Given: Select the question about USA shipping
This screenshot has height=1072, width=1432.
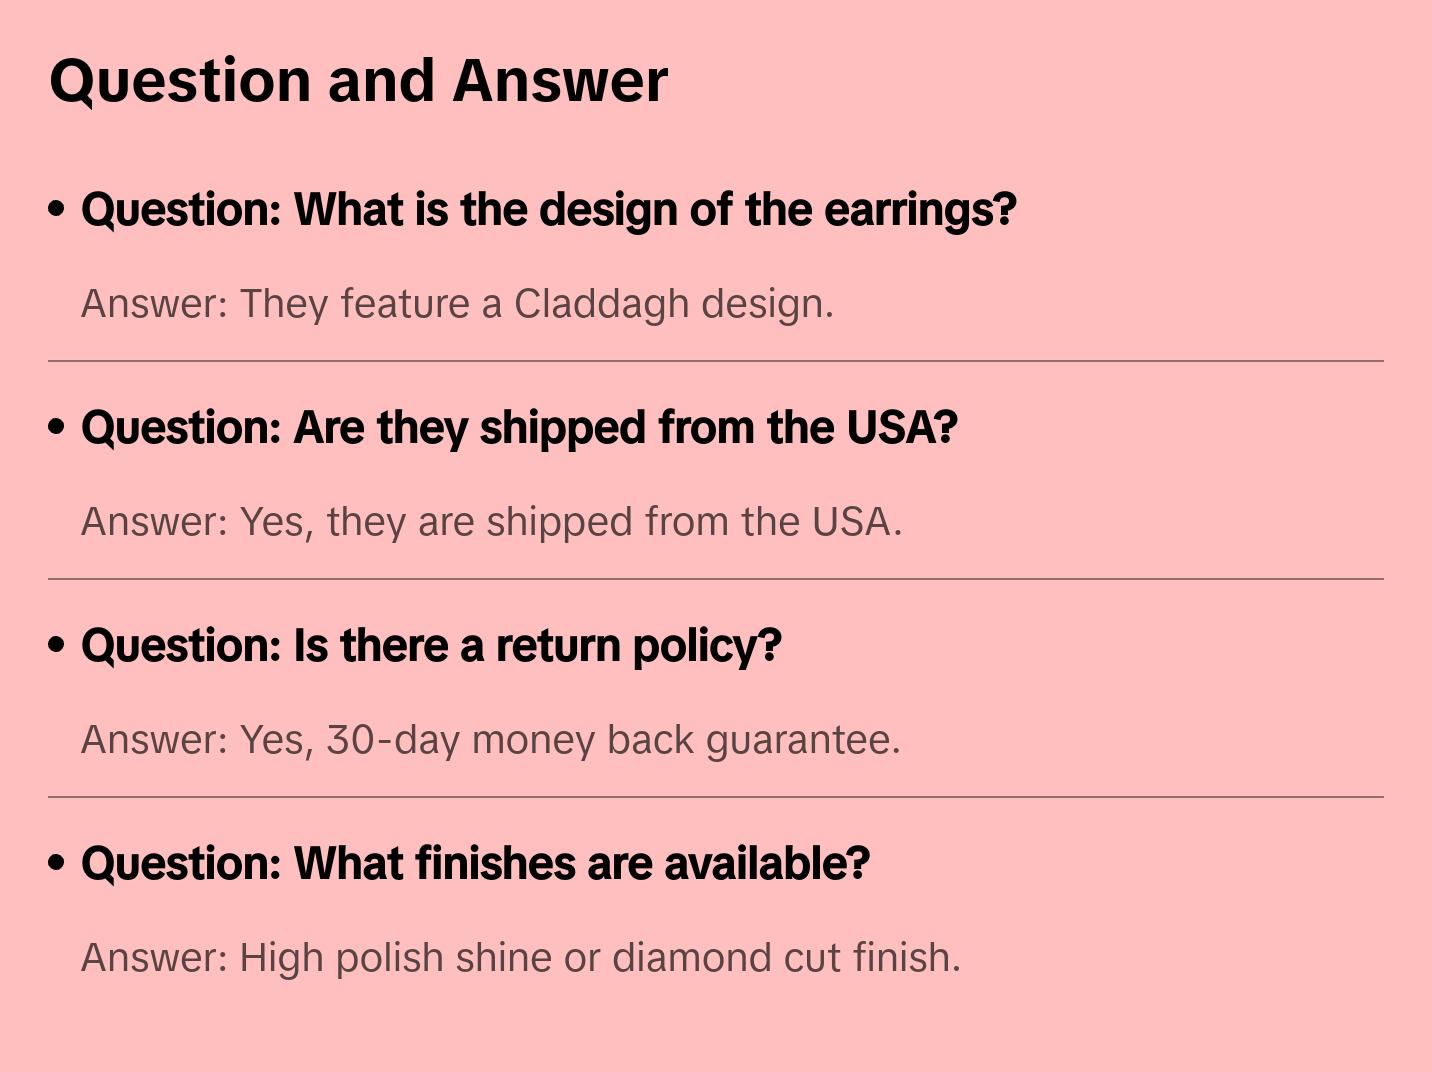Looking at the screenshot, I should pyautogui.click(x=519, y=428).
